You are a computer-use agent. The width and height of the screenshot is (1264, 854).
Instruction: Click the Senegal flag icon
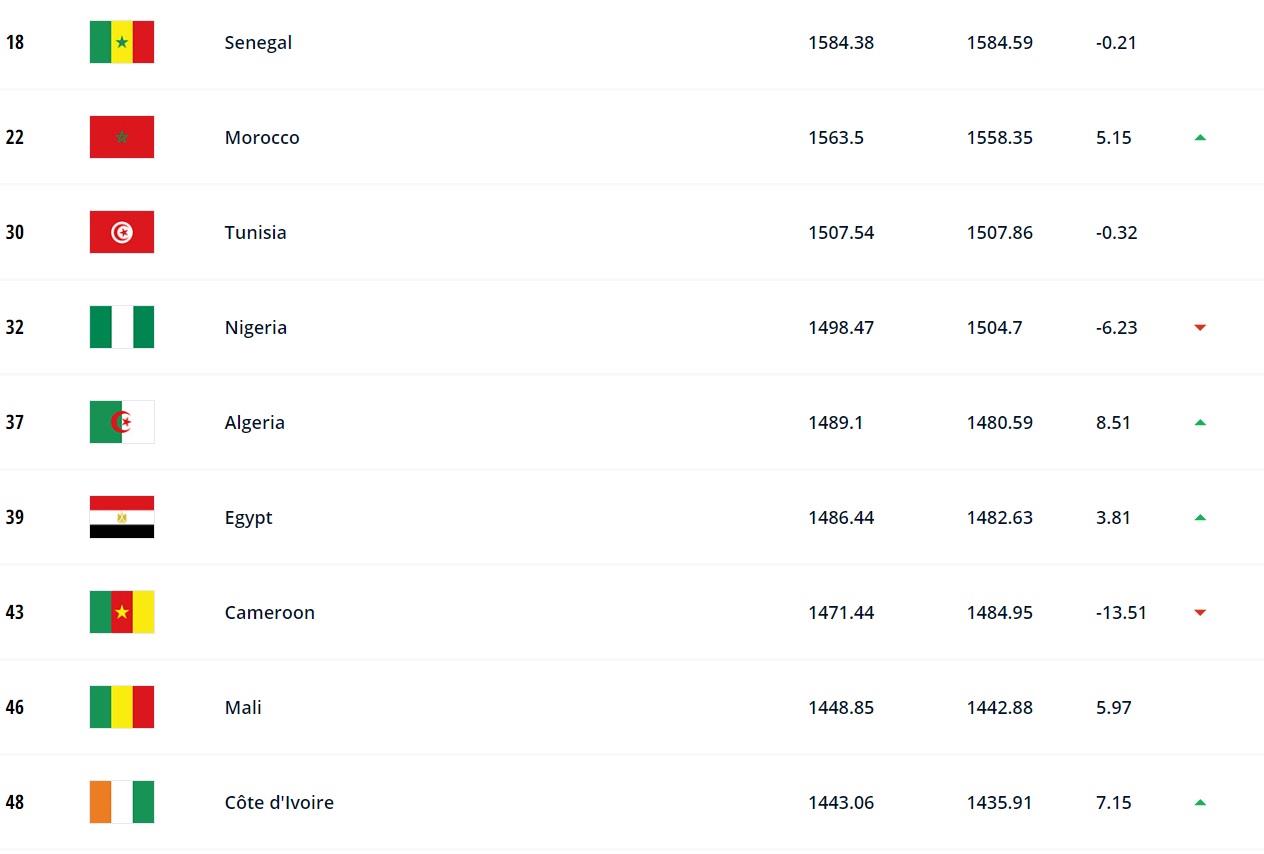point(122,42)
